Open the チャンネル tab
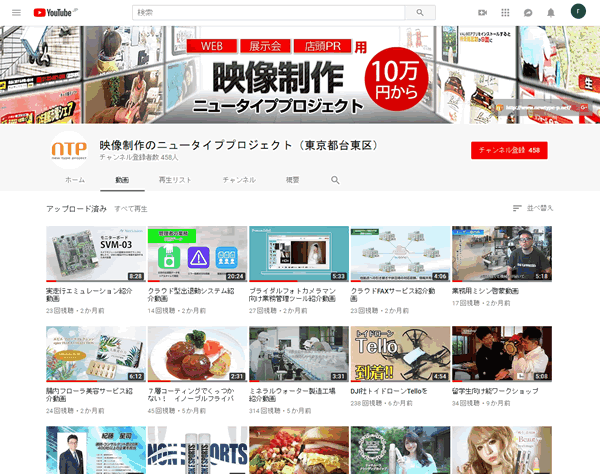Screen dimensions: 600x474 239,180
